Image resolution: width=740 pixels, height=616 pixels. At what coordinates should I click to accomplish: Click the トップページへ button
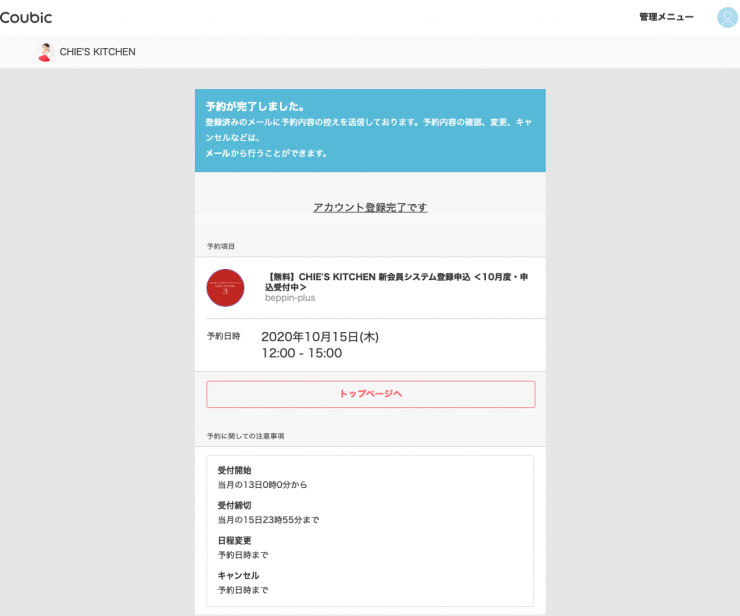pyautogui.click(x=370, y=394)
